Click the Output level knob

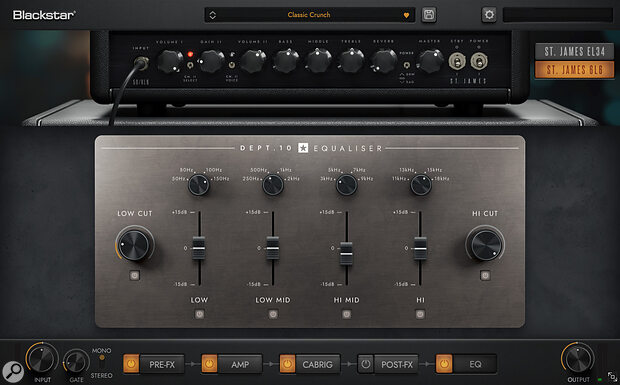pos(577,359)
